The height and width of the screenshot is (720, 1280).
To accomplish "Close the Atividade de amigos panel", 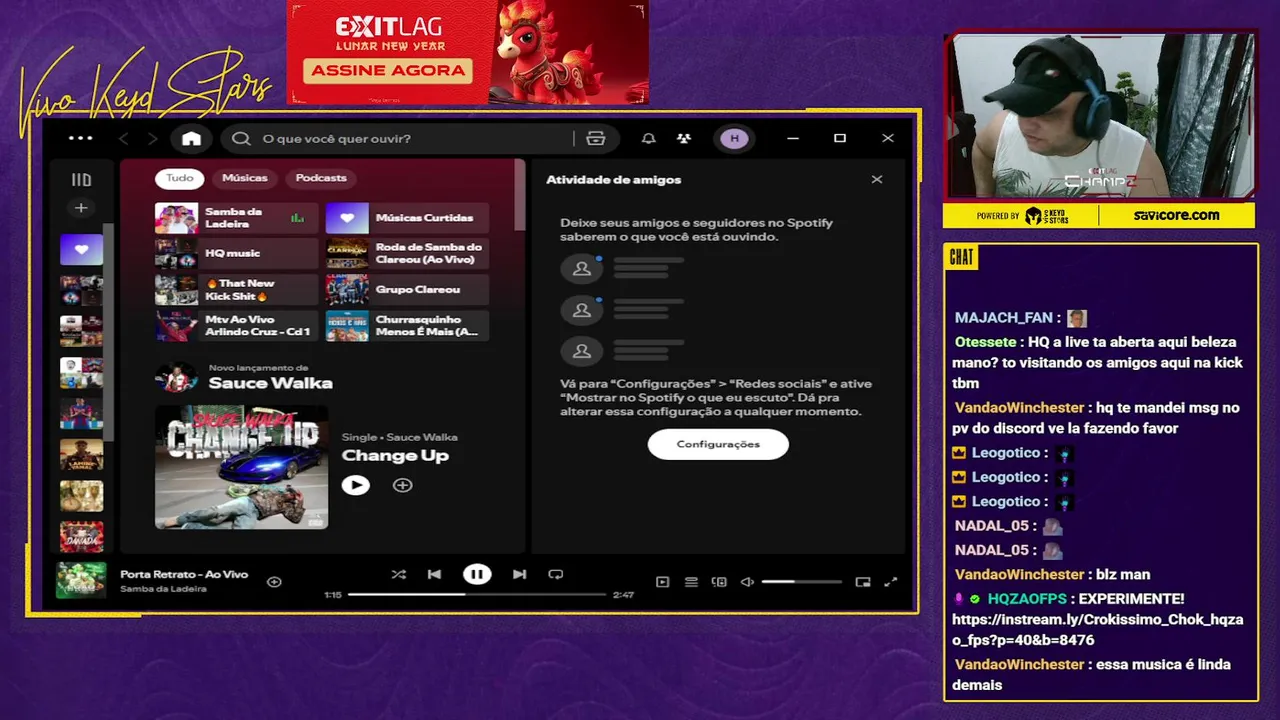I will [877, 180].
